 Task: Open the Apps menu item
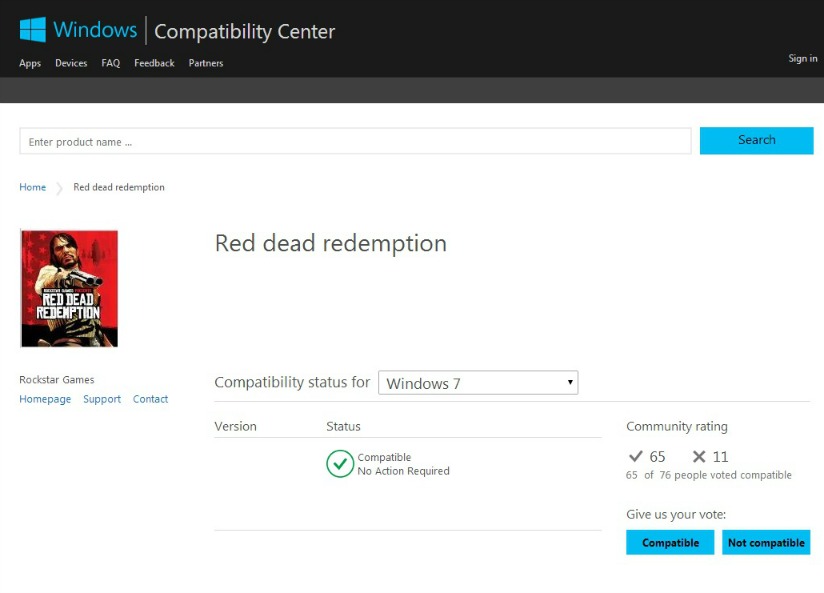(x=30, y=63)
